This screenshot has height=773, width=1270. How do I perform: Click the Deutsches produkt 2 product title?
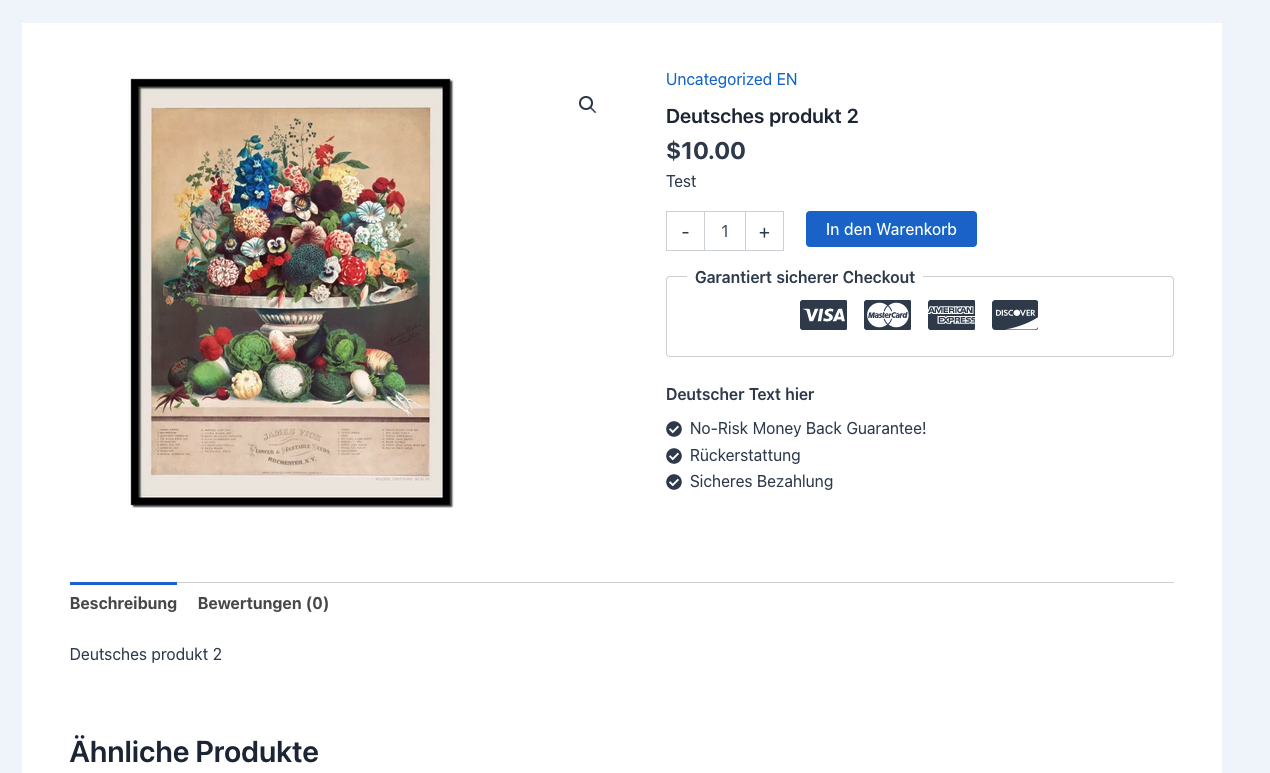(762, 116)
